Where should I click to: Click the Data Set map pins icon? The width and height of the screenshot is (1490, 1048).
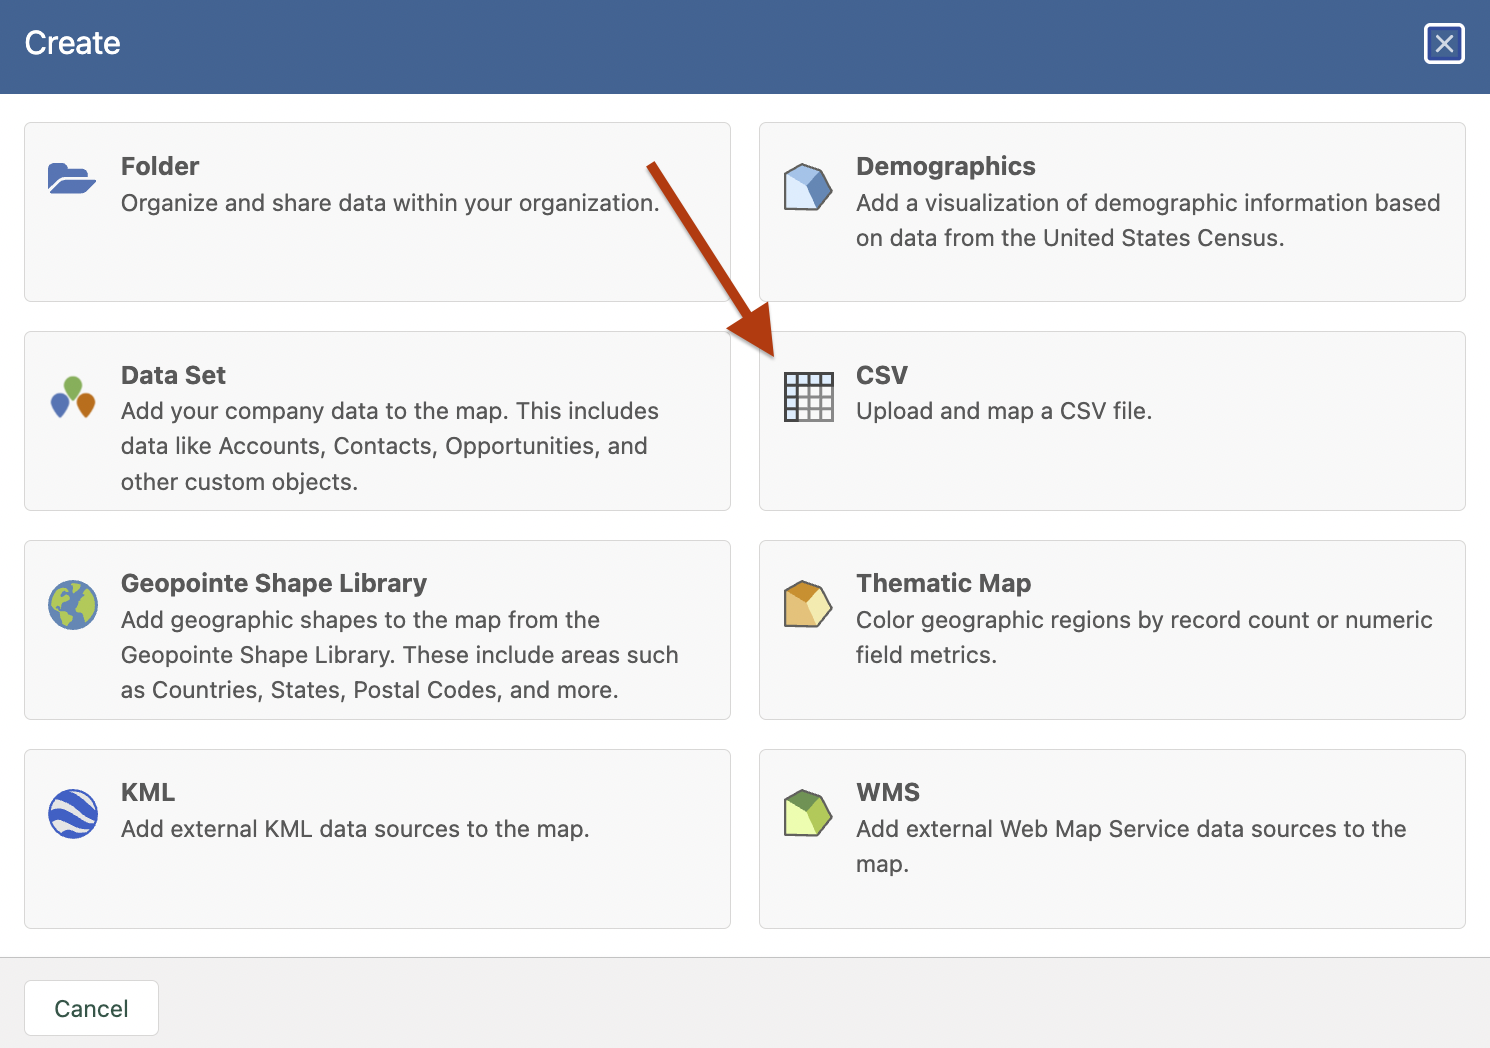(73, 397)
